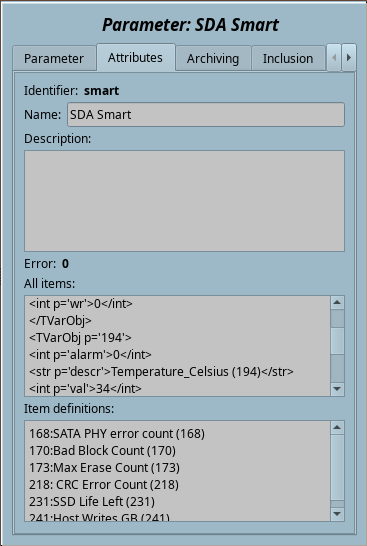Viewport: 367px width, 546px height.
Task: Click the All items scrollbar up arrow
Action: [x=337, y=303]
